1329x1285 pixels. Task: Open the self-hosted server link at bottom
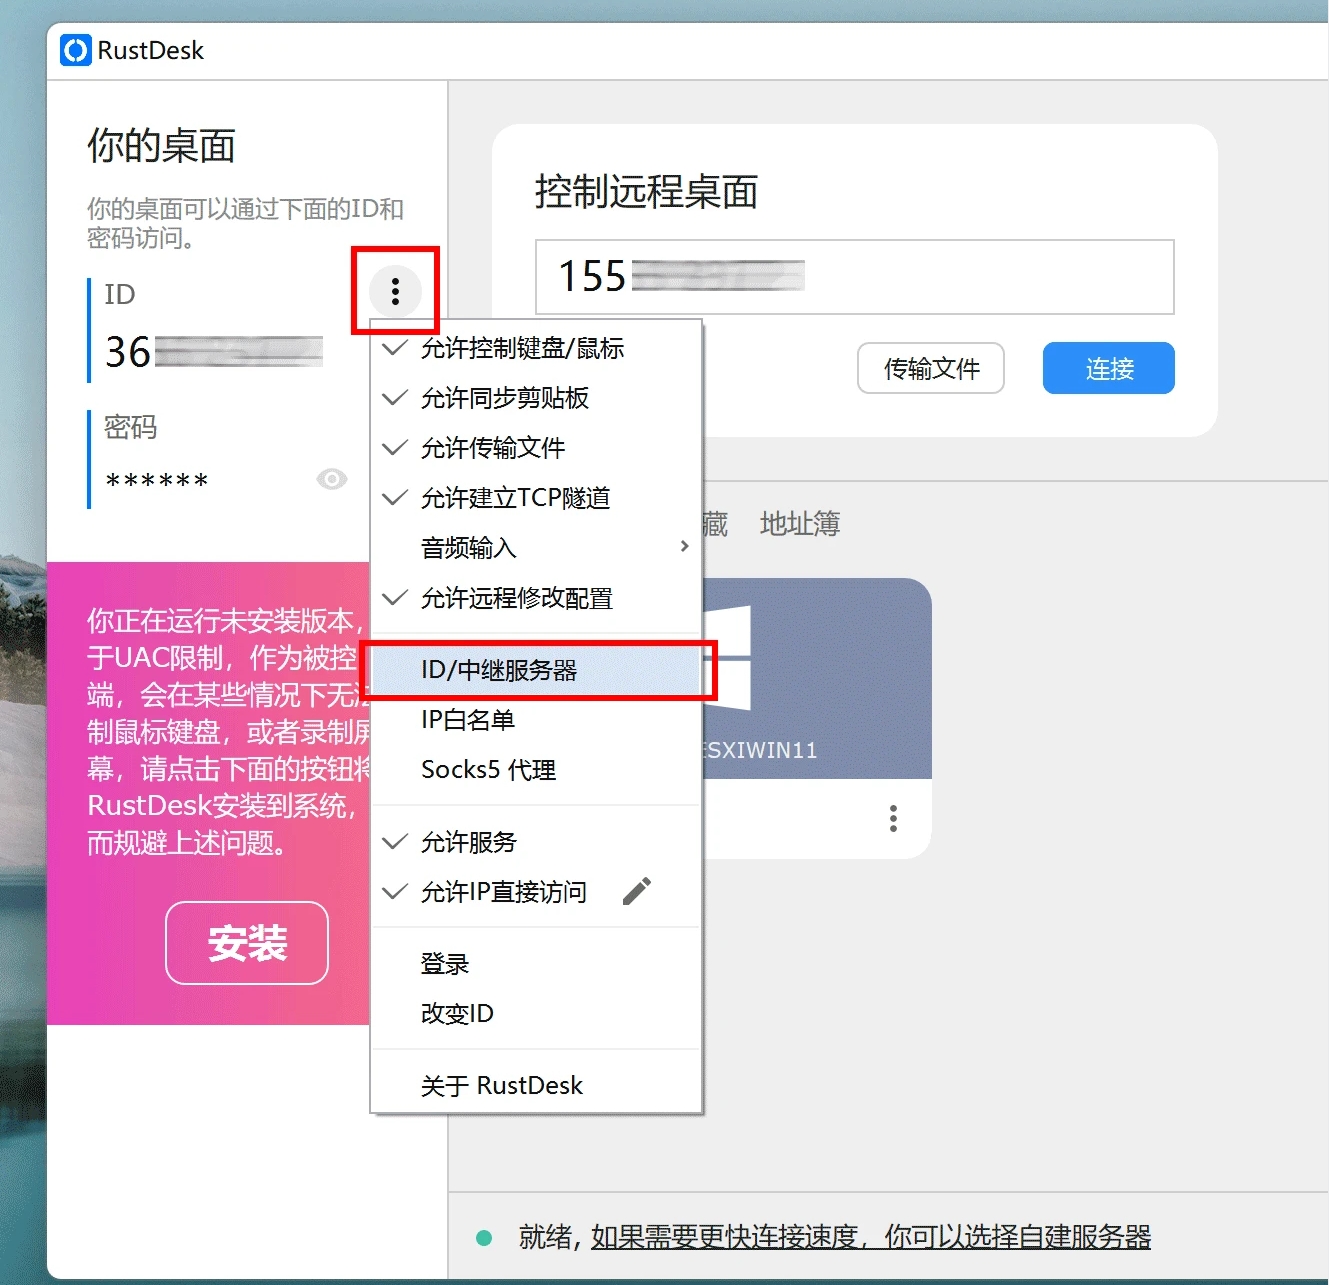pyautogui.click(x=870, y=1238)
